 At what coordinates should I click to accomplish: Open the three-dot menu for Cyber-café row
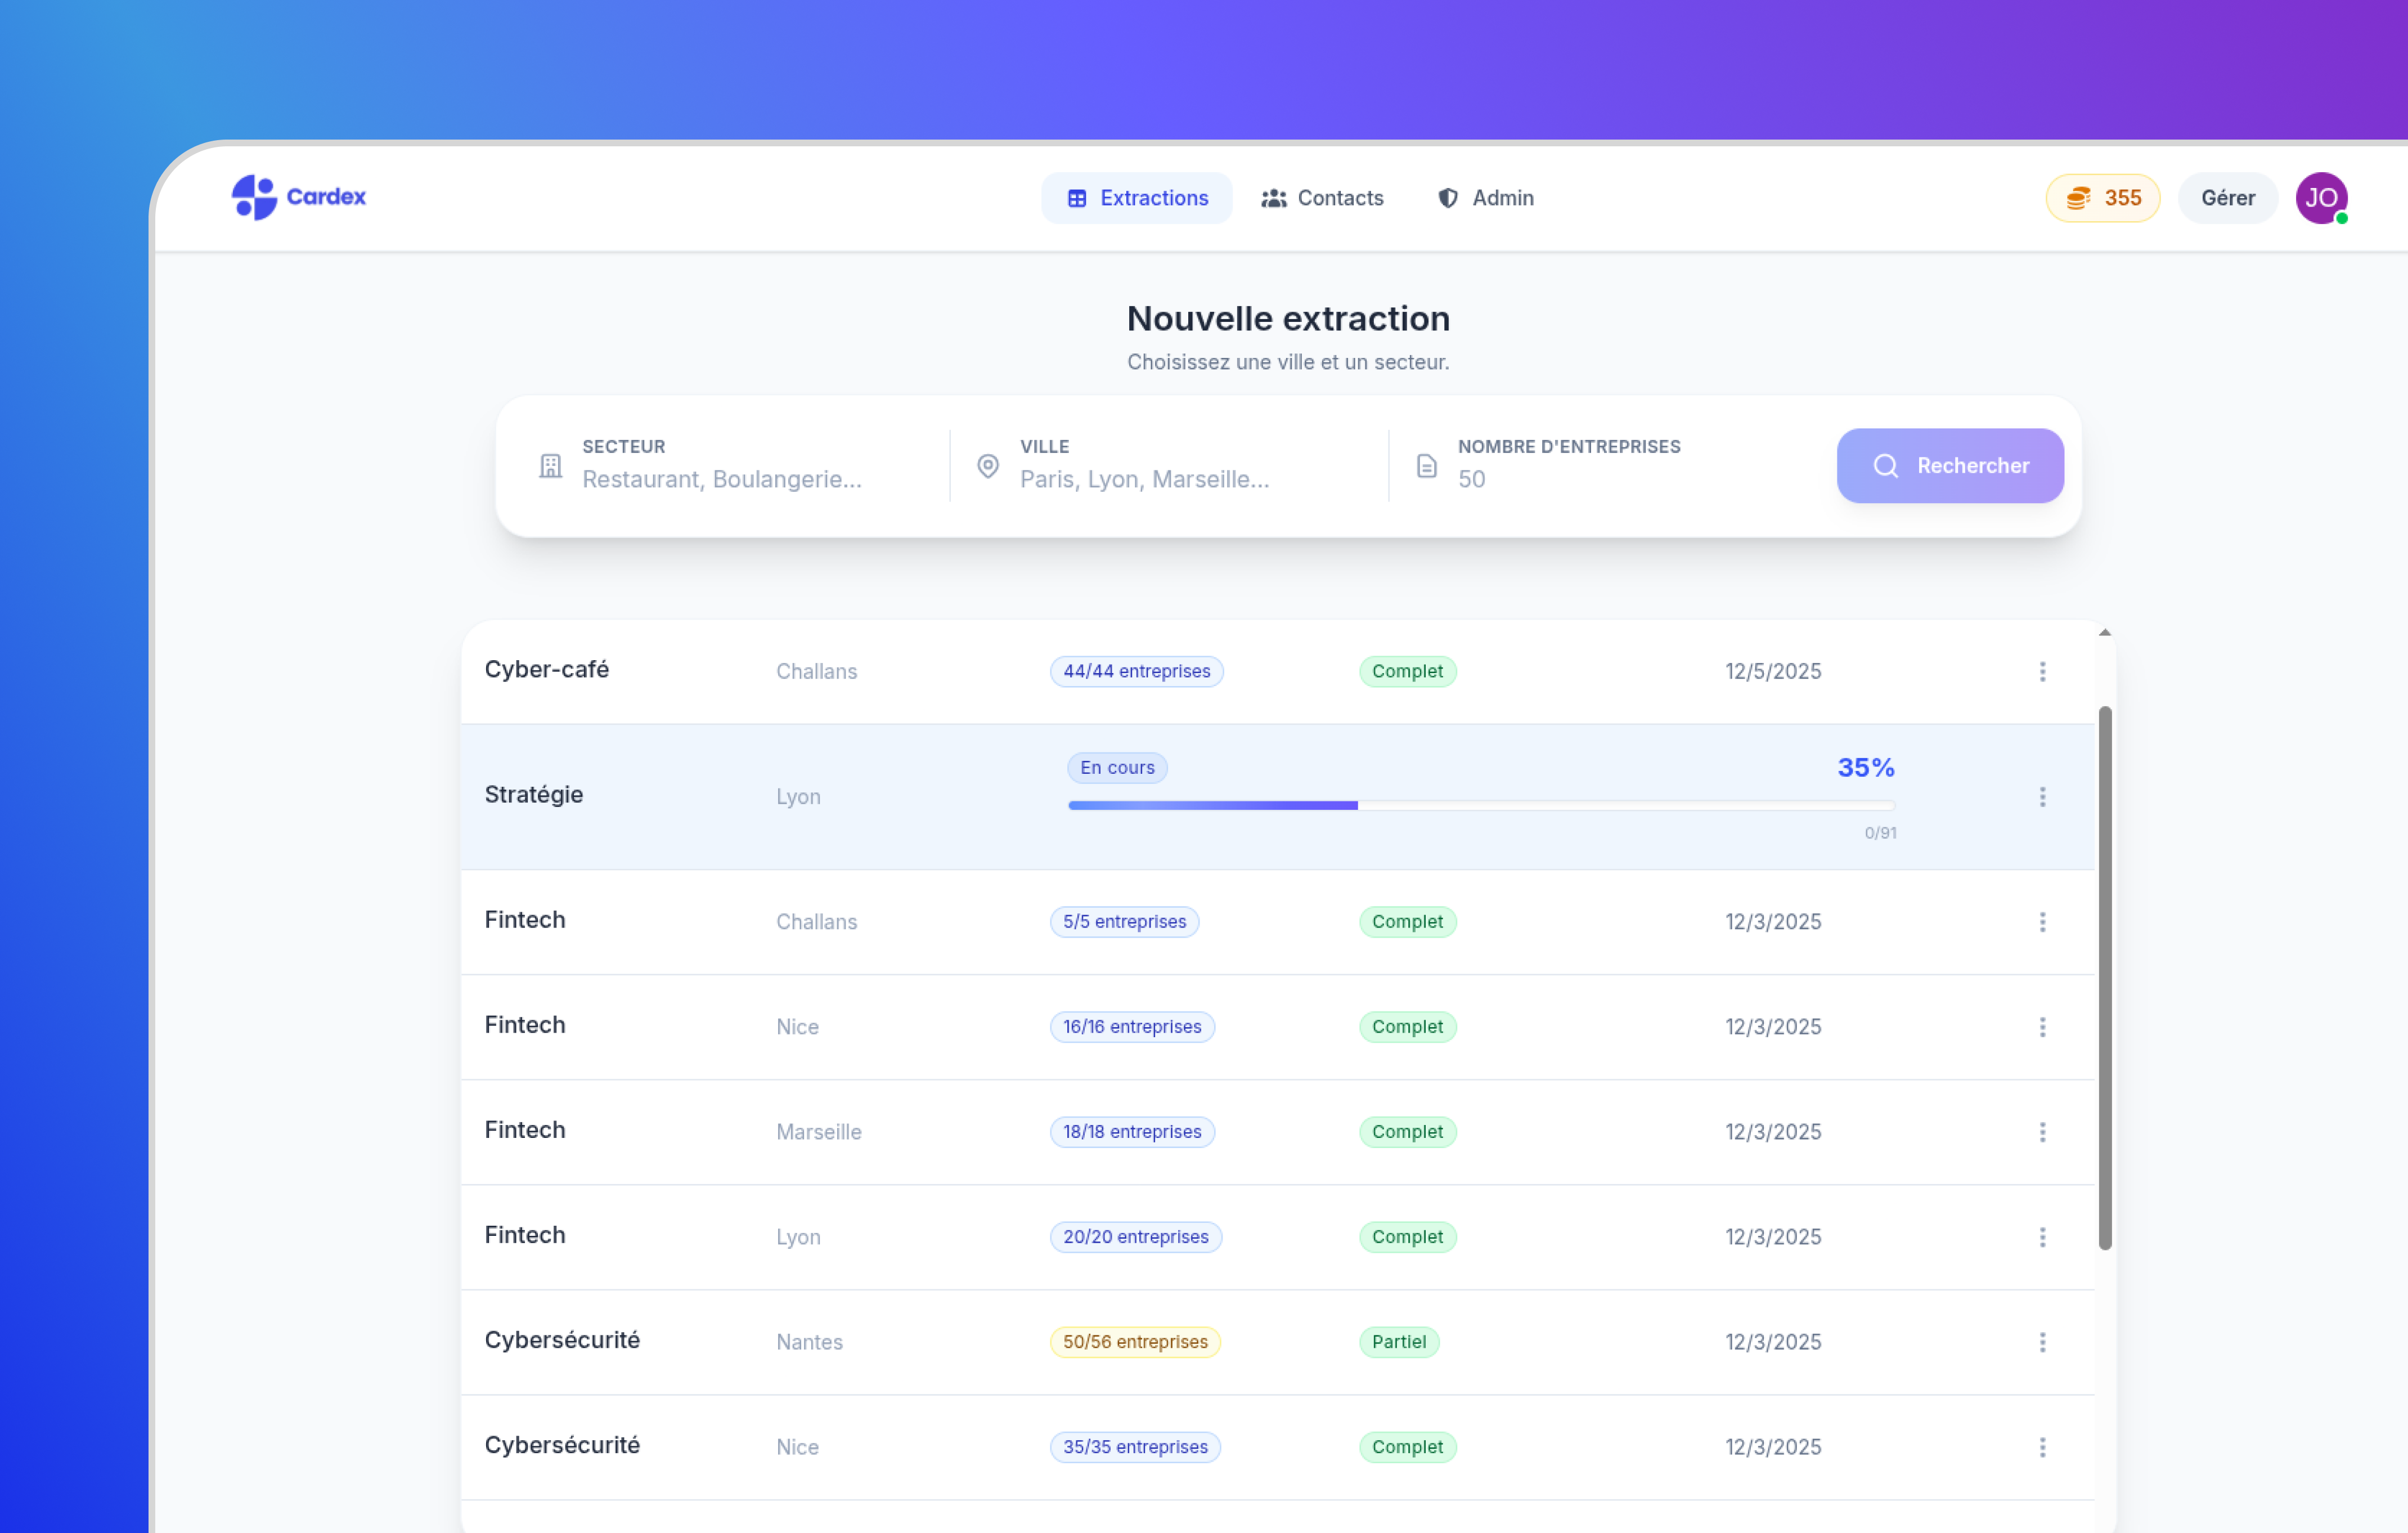[x=2042, y=671]
